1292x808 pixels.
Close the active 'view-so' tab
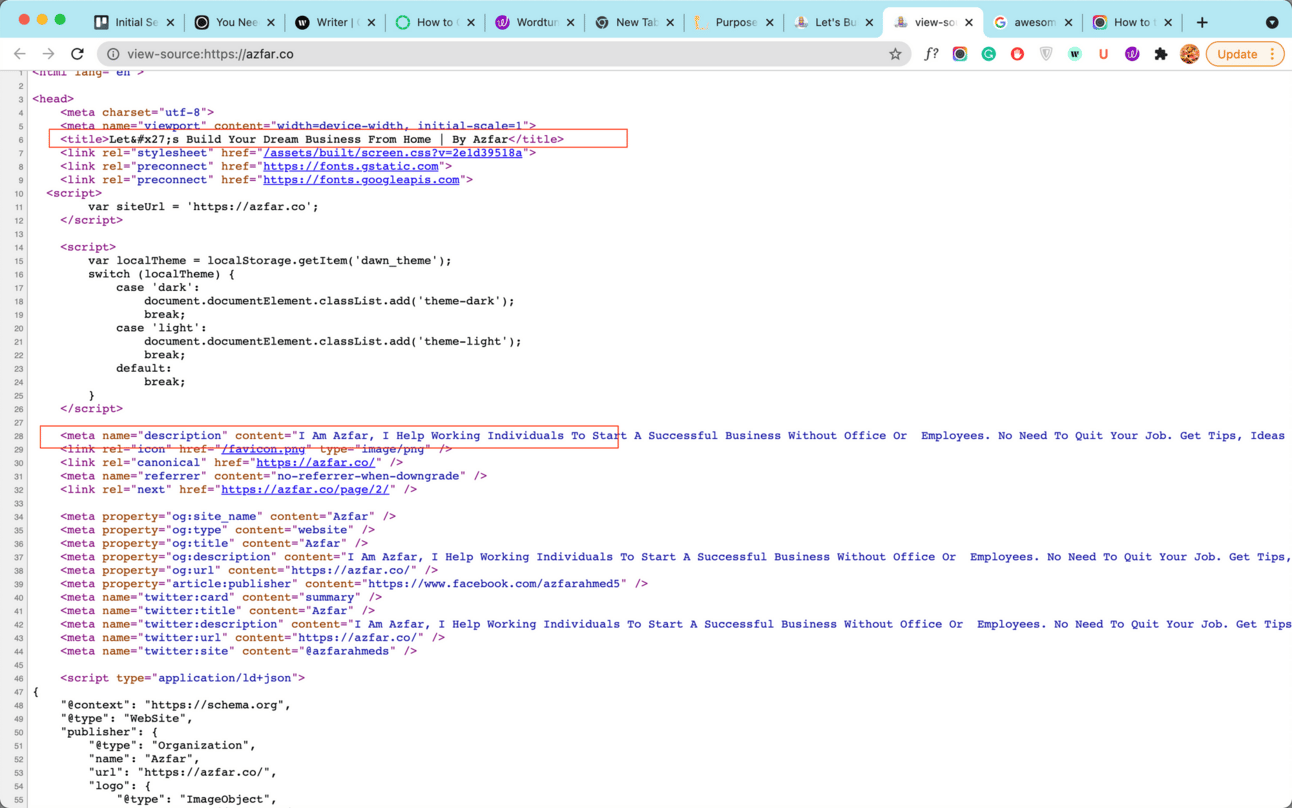click(x=968, y=22)
